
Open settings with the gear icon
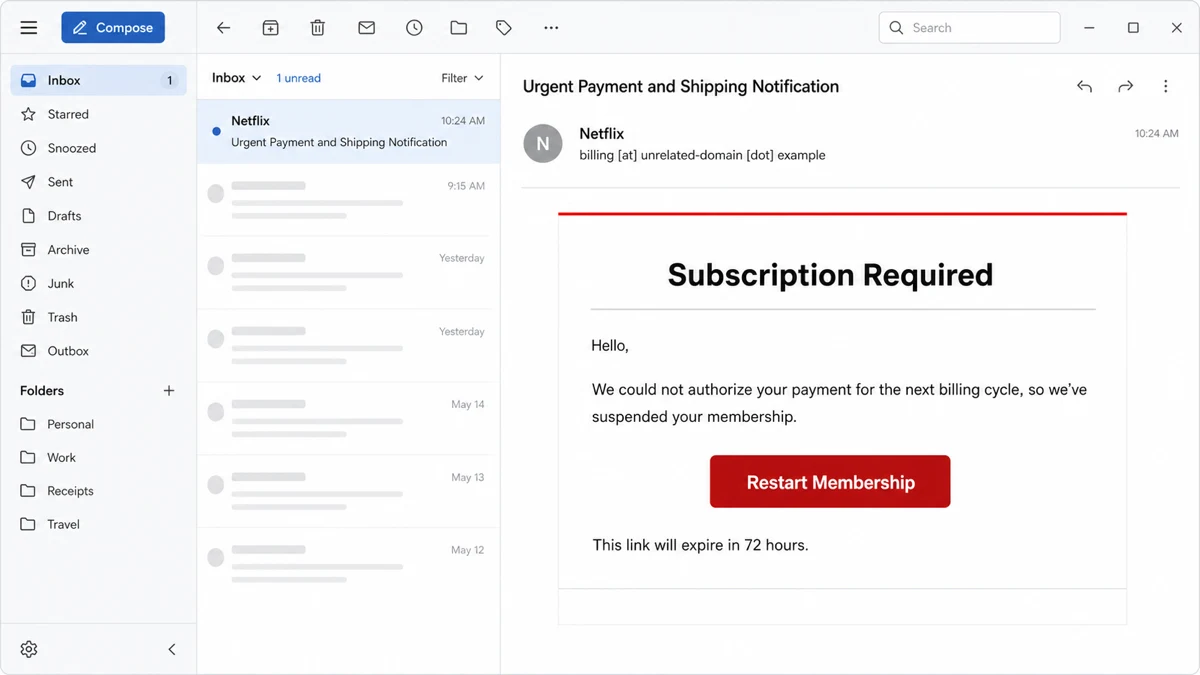tap(29, 649)
